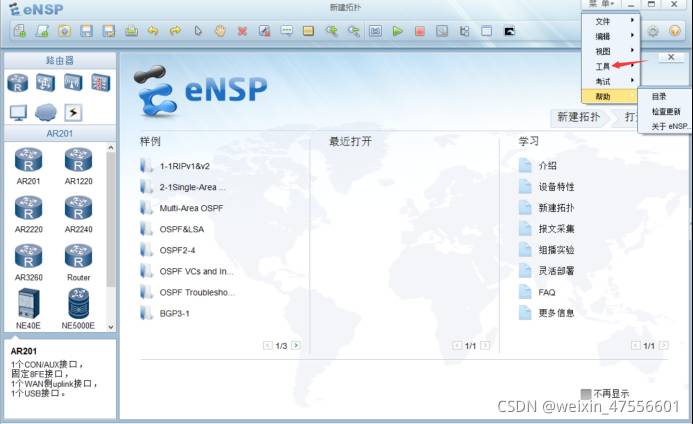Open the sample topologies toolbar icon
This screenshot has width=693, height=424.
click(x=65, y=31)
